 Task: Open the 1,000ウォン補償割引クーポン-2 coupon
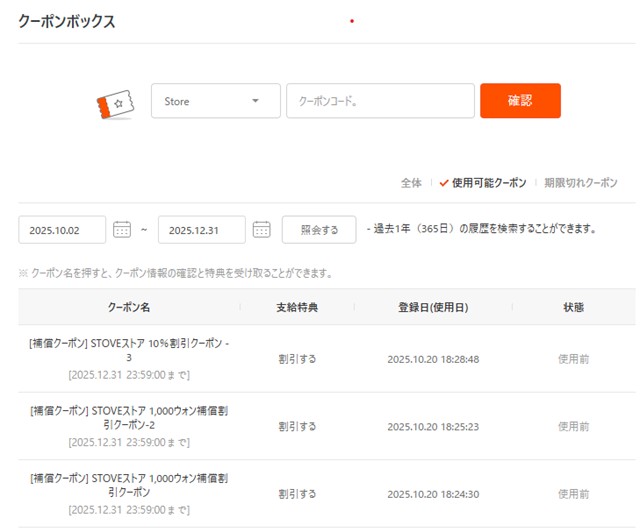129,417
